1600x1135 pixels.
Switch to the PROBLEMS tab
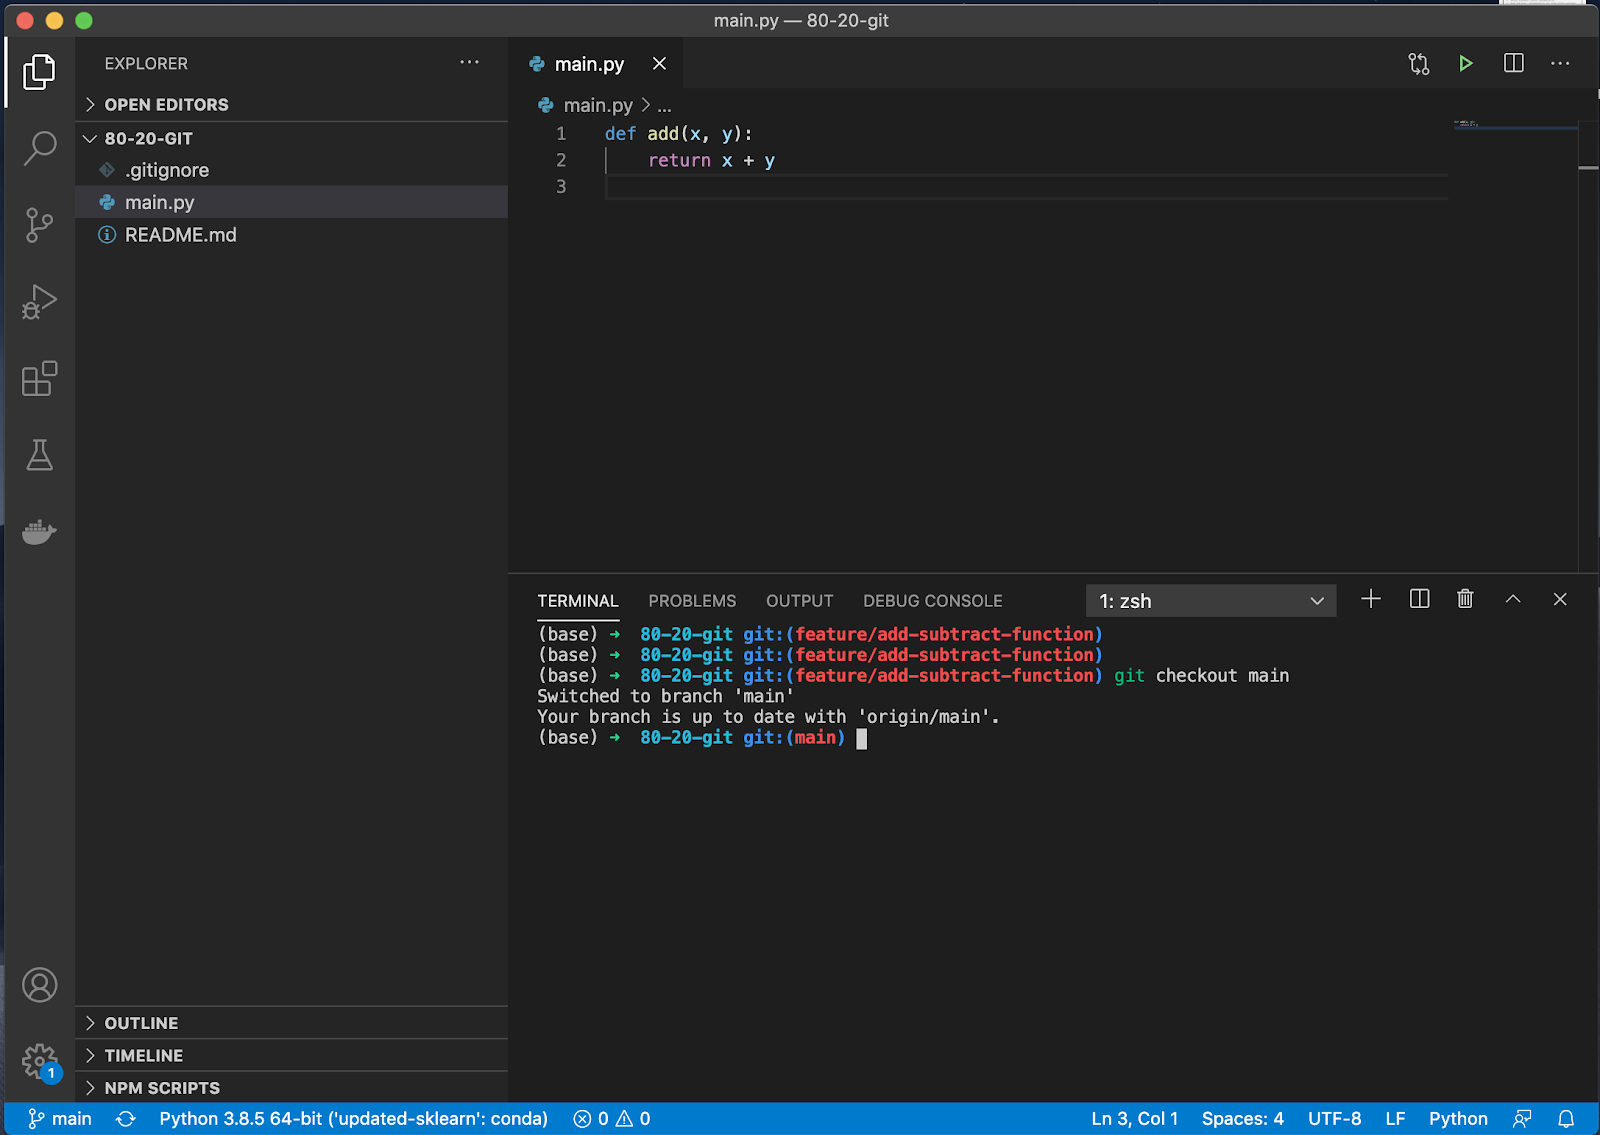(x=692, y=601)
